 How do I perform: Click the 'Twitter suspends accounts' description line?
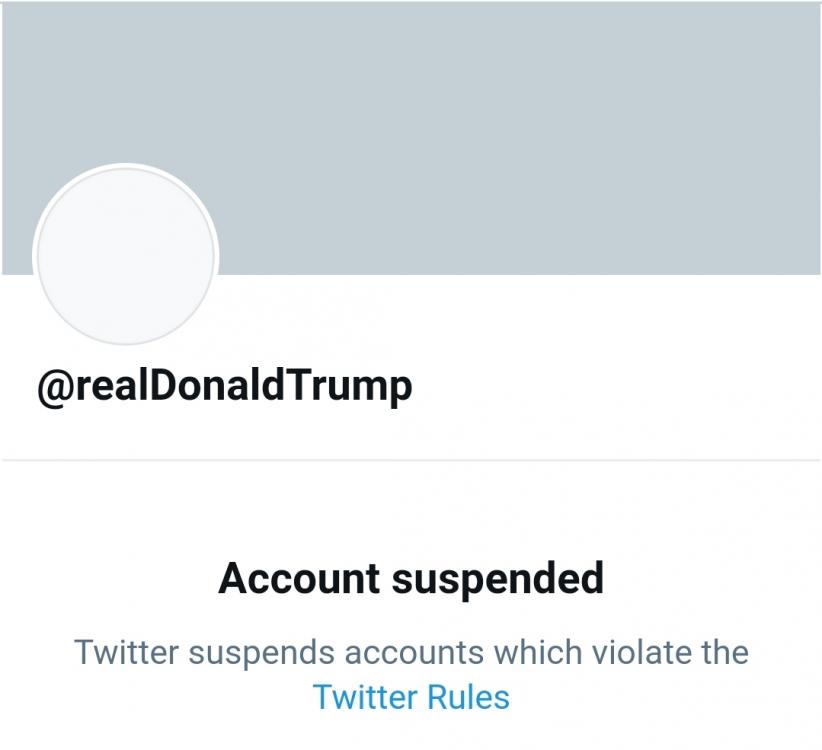click(x=411, y=652)
